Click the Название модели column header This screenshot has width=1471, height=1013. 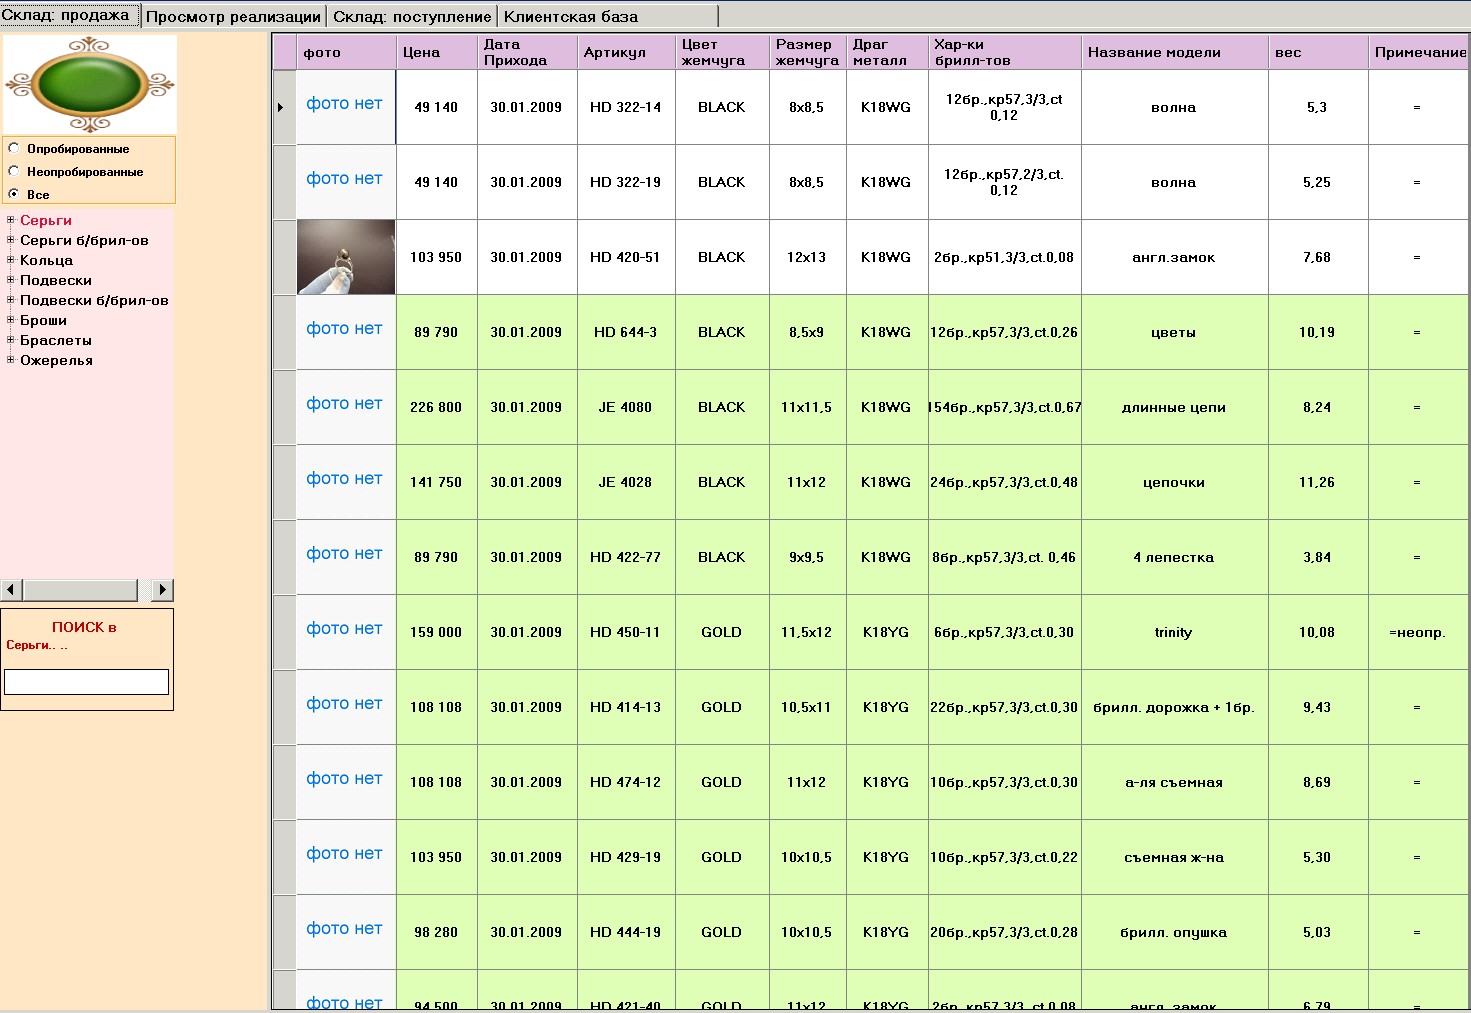[1174, 52]
